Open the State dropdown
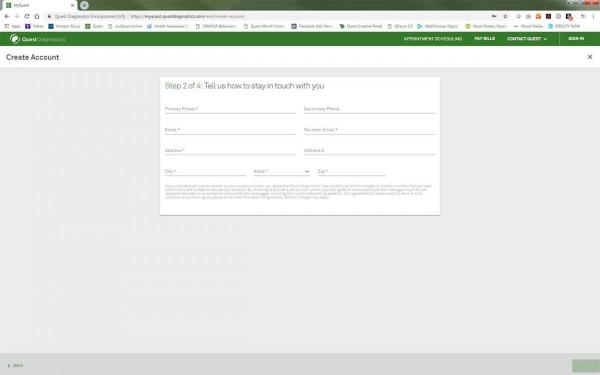The image size is (600, 375). coord(281,171)
